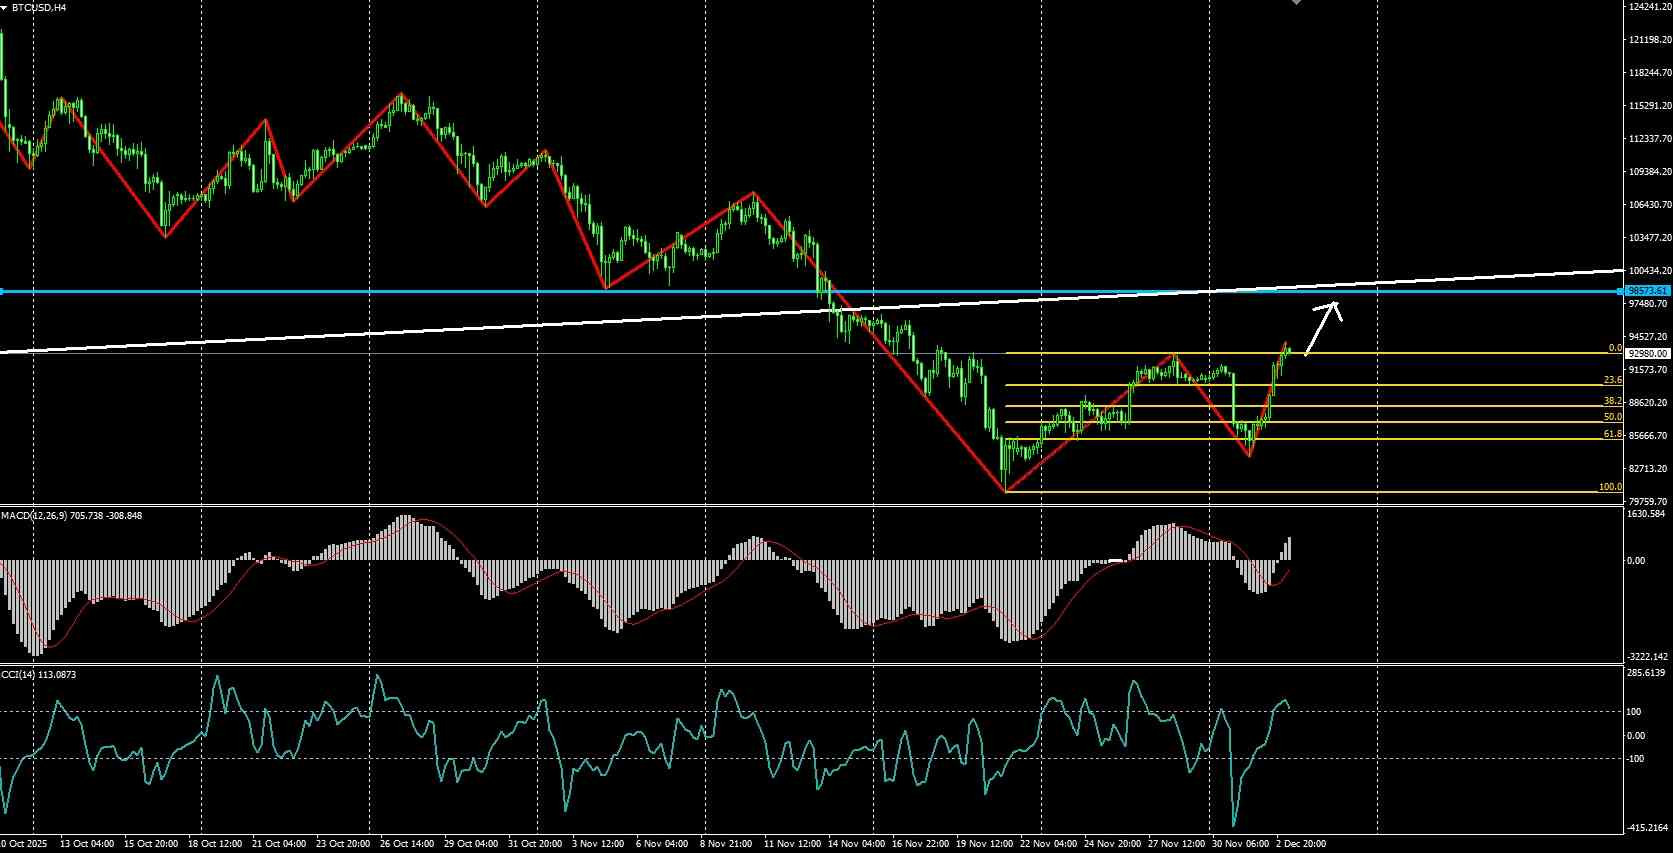1673x853 pixels.
Task: Click the 26 Oct 14:00 time label
Action: 408,844
